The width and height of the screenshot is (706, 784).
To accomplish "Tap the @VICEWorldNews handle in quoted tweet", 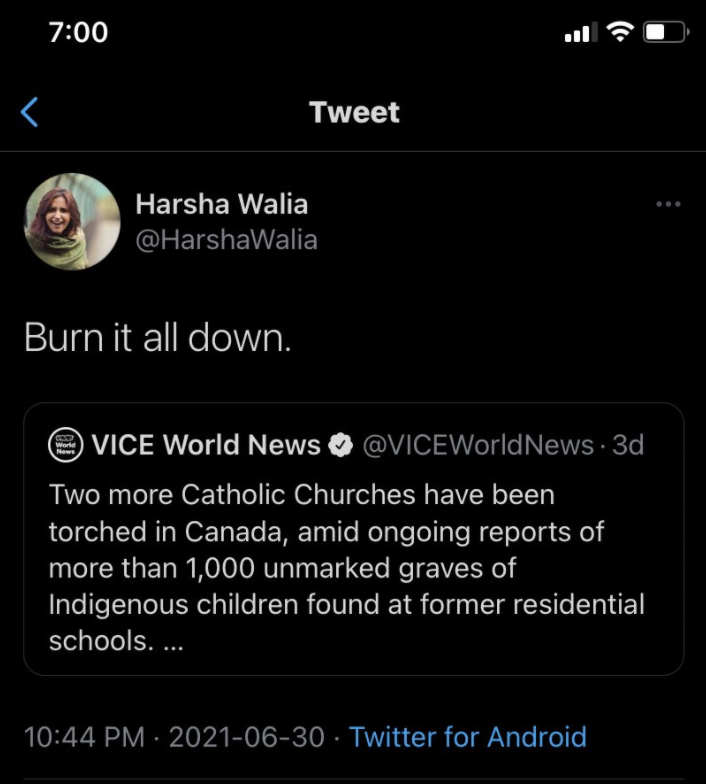I will 477,446.
